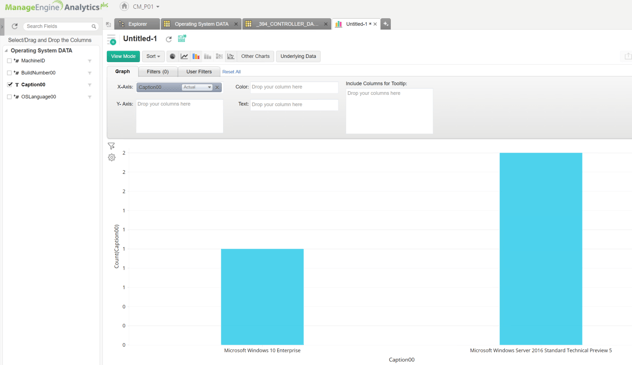Click the Underlying Data button
This screenshot has width=632, height=365.
click(298, 56)
